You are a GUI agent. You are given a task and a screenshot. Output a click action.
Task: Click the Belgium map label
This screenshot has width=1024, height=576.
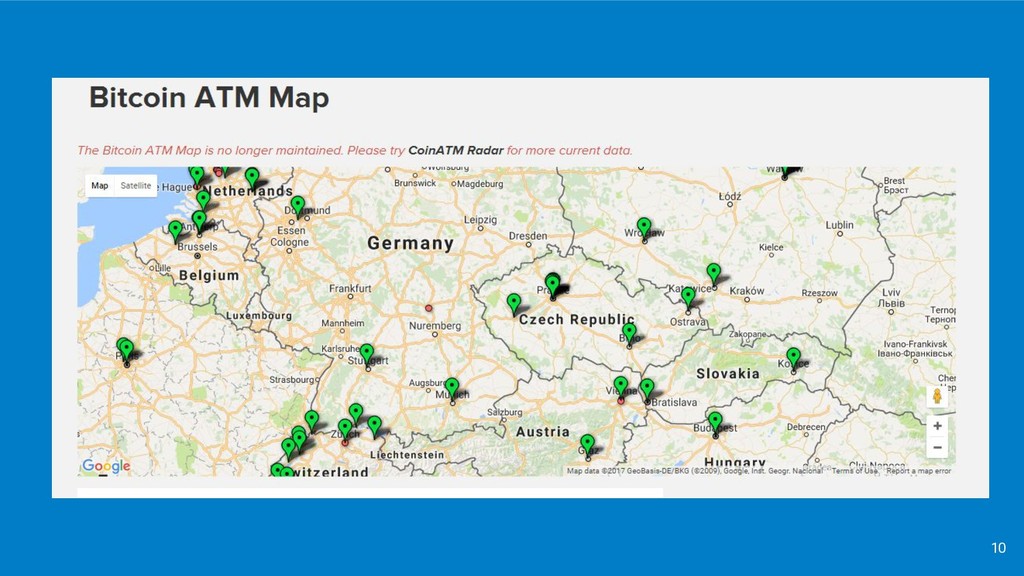209,276
